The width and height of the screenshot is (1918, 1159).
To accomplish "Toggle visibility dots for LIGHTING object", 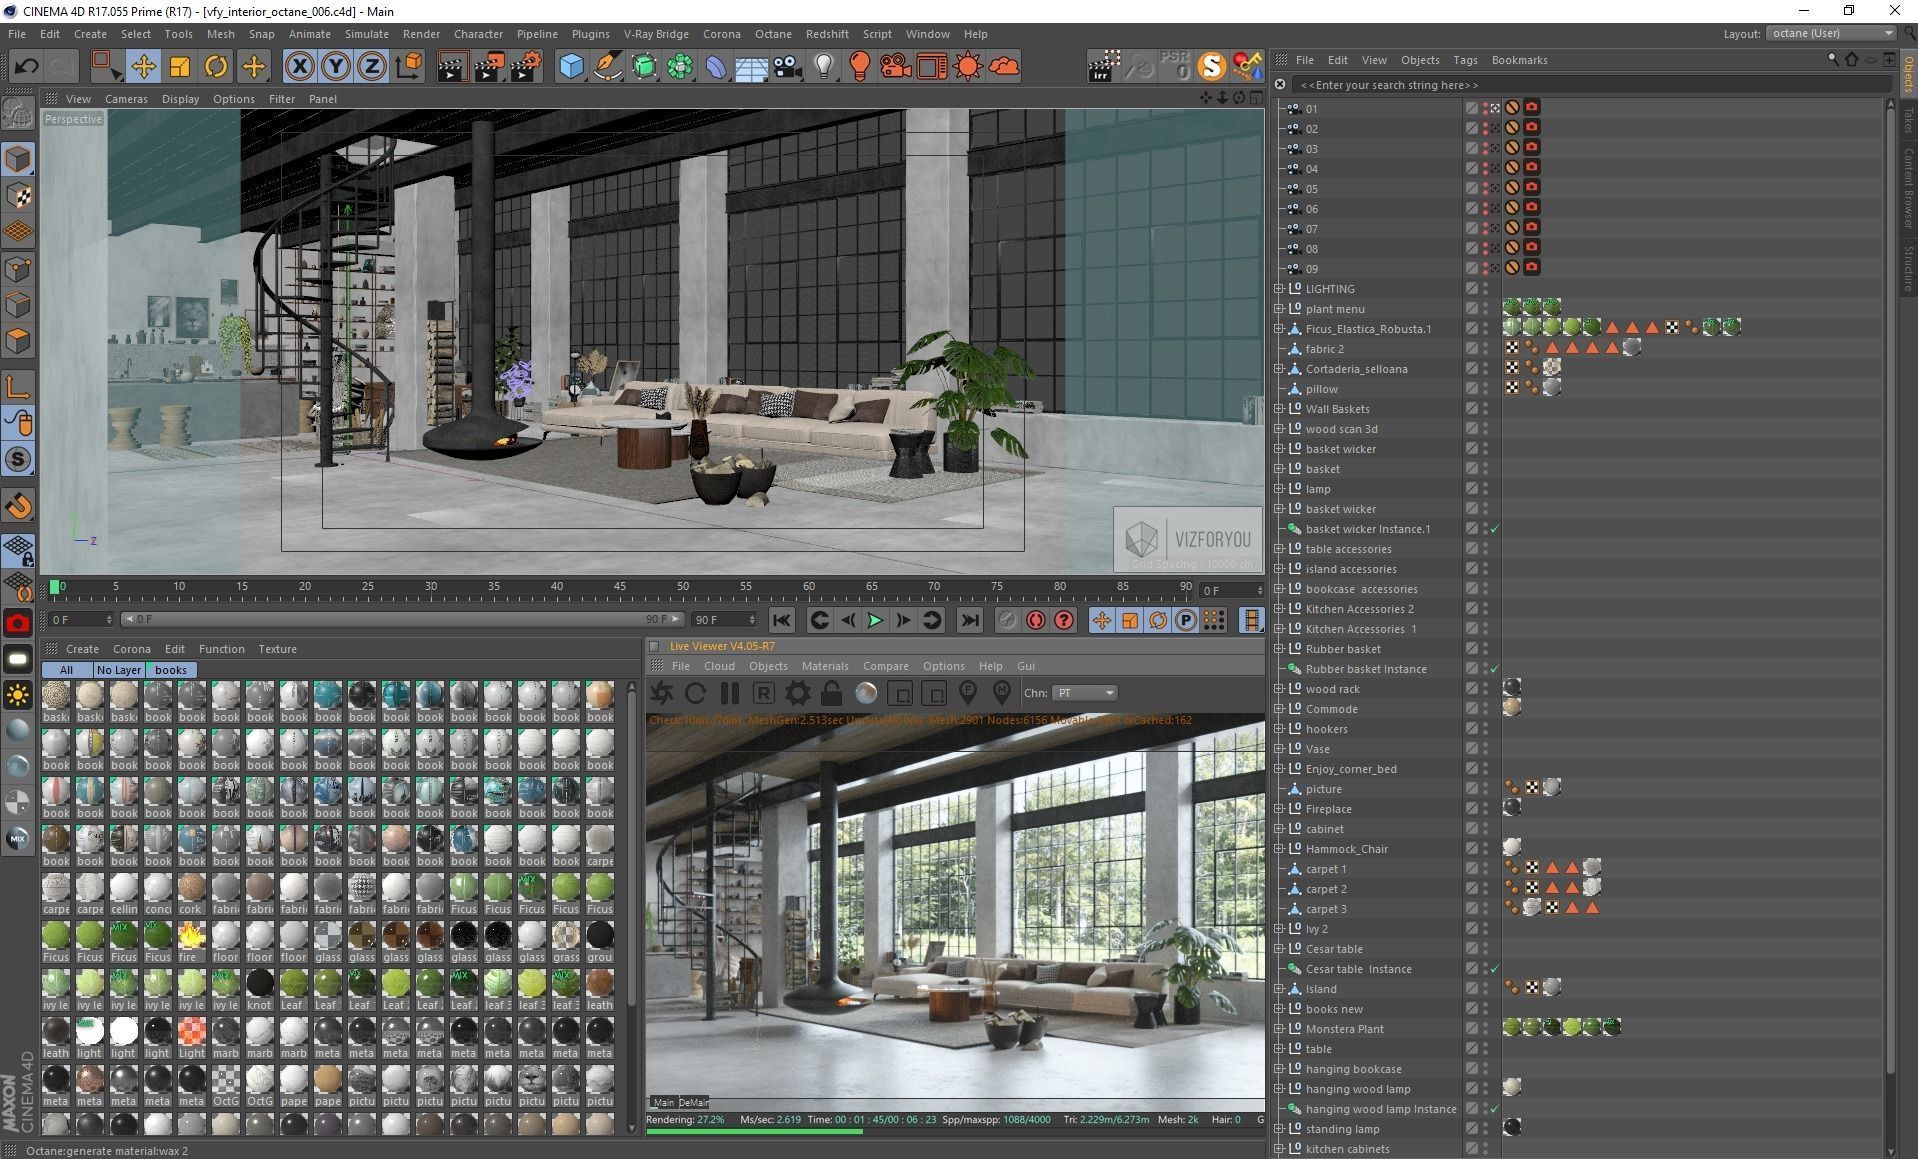I will (1486, 289).
